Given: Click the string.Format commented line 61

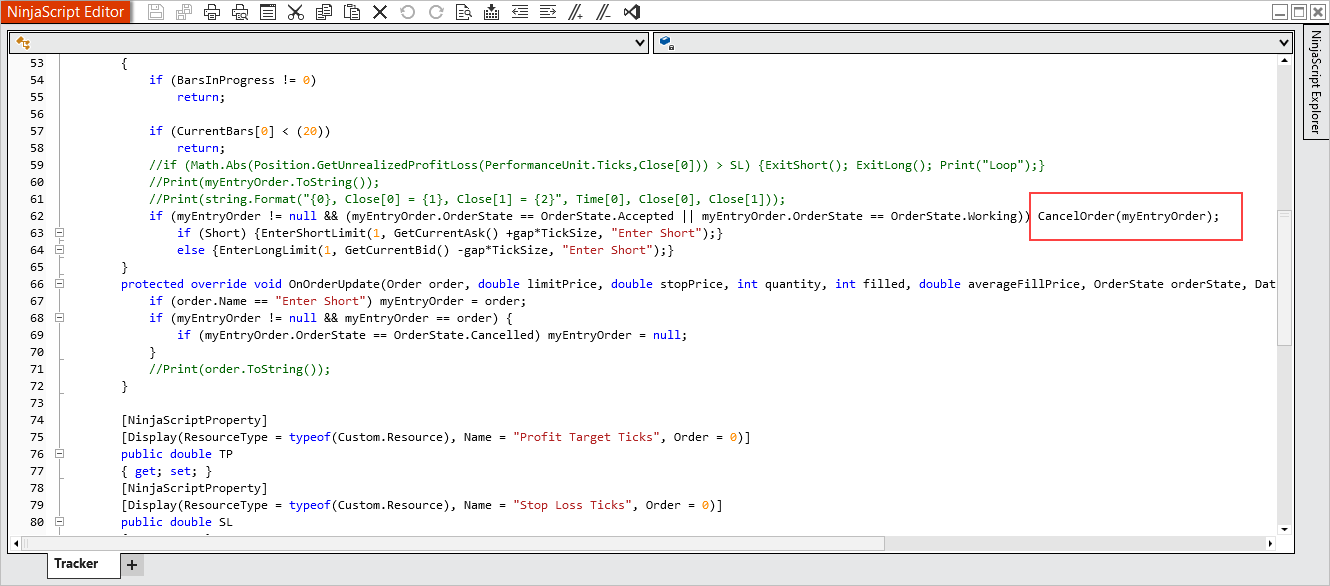Looking at the screenshot, I should 468,199.
